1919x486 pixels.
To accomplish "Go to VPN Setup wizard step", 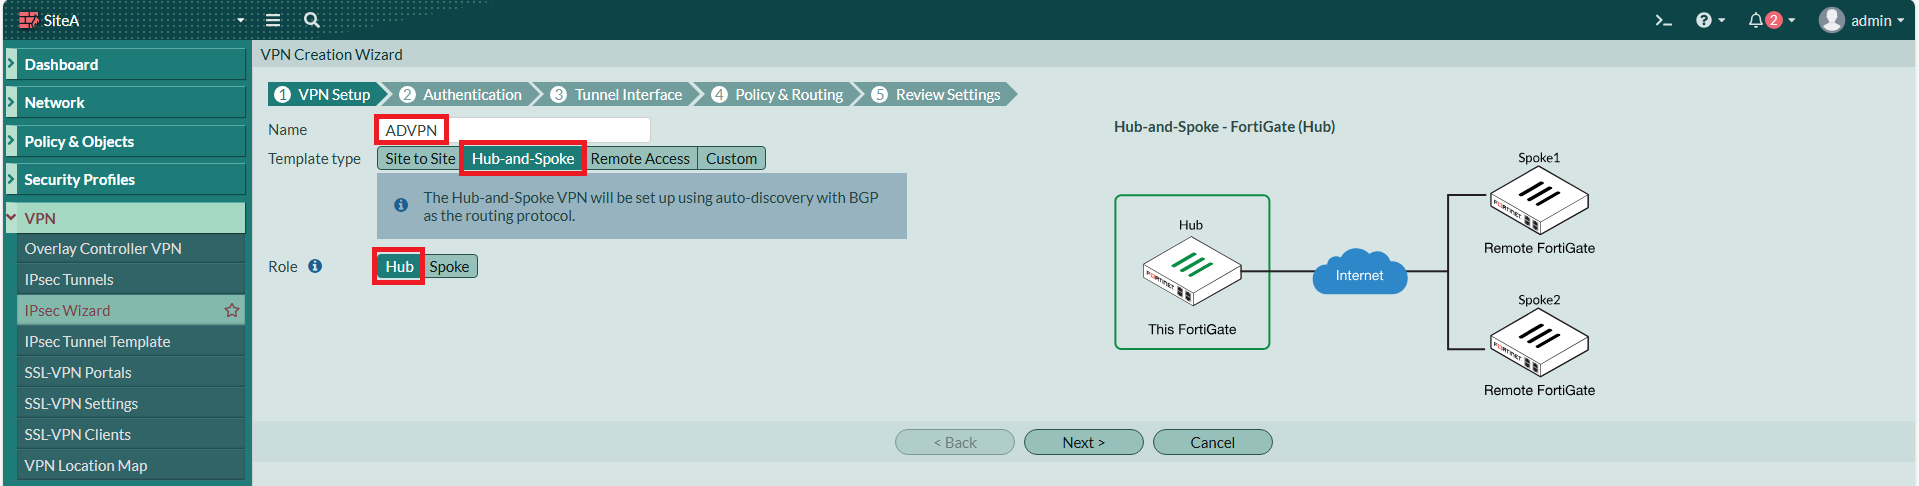I will point(323,94).
